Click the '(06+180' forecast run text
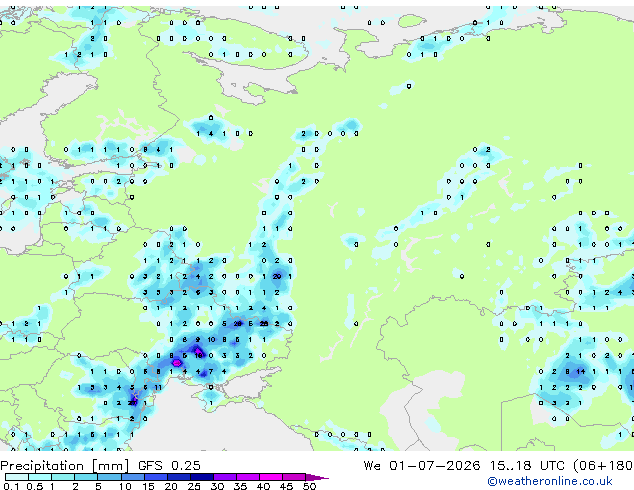Screen dimensions: 634x490 pyautogui.click(x=603, y=466)
